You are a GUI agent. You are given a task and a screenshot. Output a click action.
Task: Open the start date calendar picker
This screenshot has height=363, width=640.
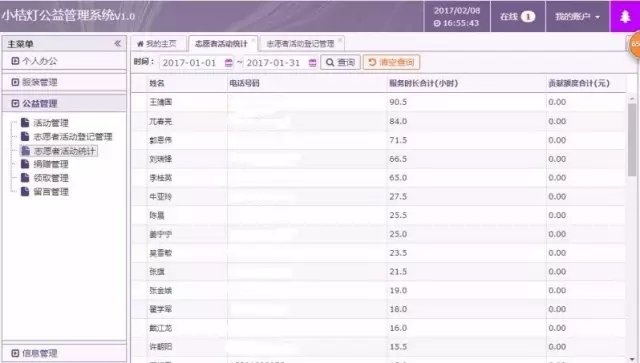pyautogui.click(x=229, y=62)
